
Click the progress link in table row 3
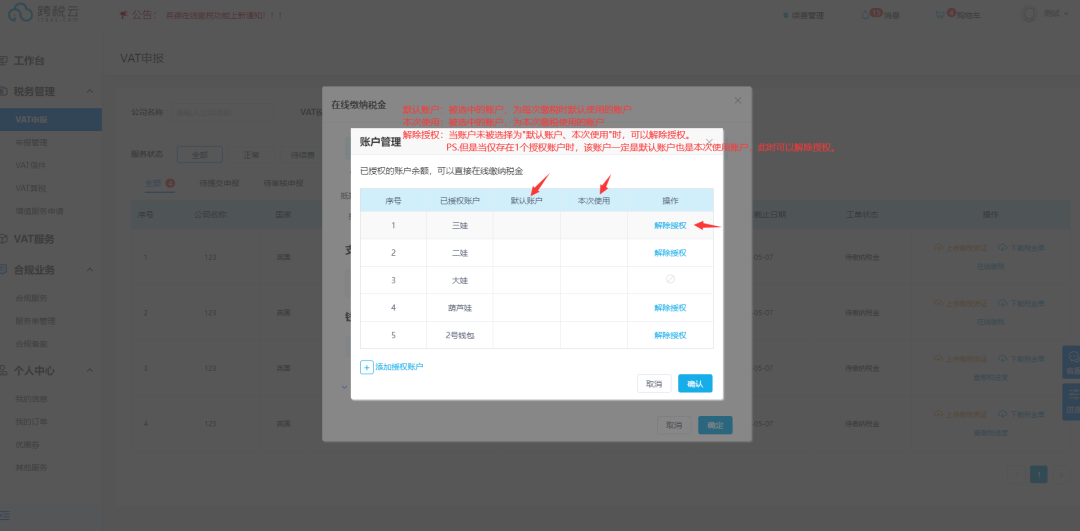point(990,377)
